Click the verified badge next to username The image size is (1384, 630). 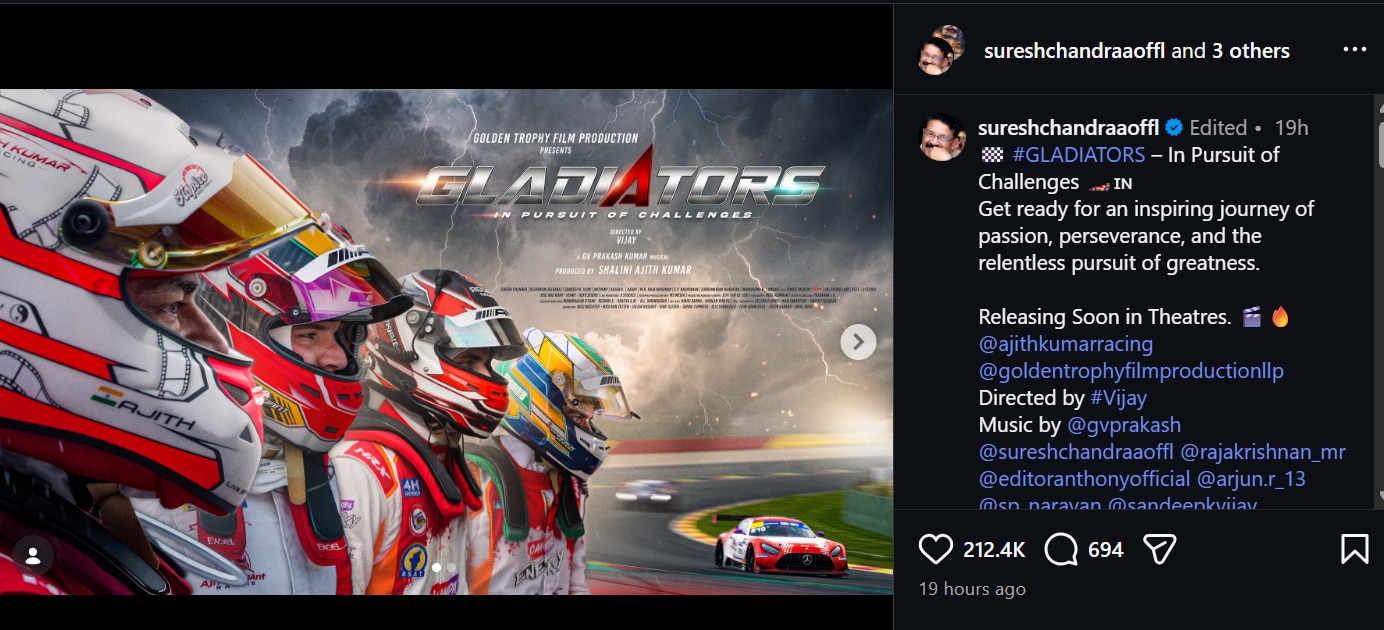[x=1175, y=128]
